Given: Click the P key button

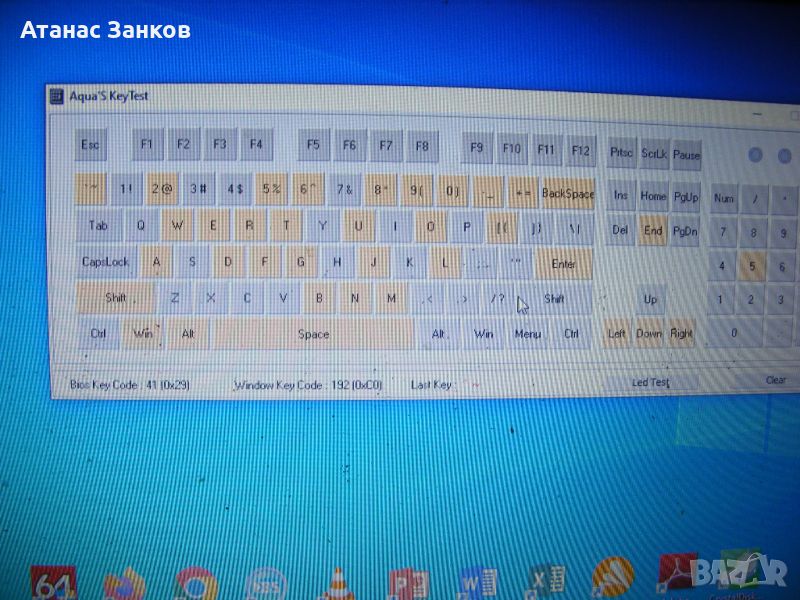Looking at the screenshot, I should pos(466,227).
